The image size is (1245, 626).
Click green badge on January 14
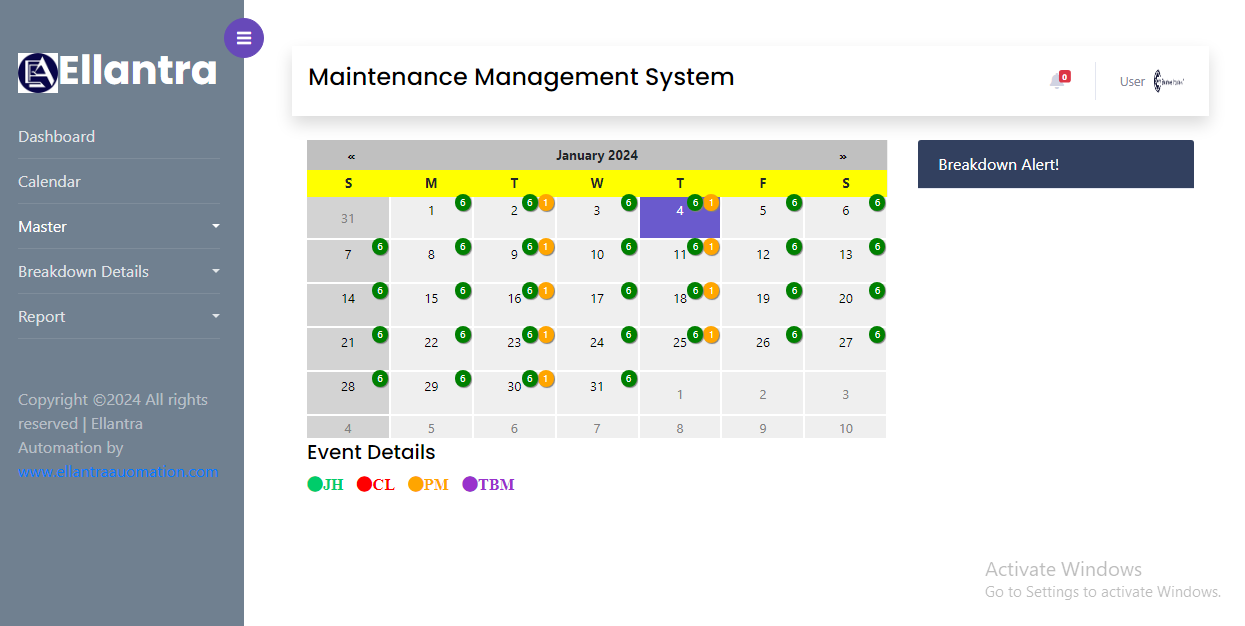tap(380, 291)
